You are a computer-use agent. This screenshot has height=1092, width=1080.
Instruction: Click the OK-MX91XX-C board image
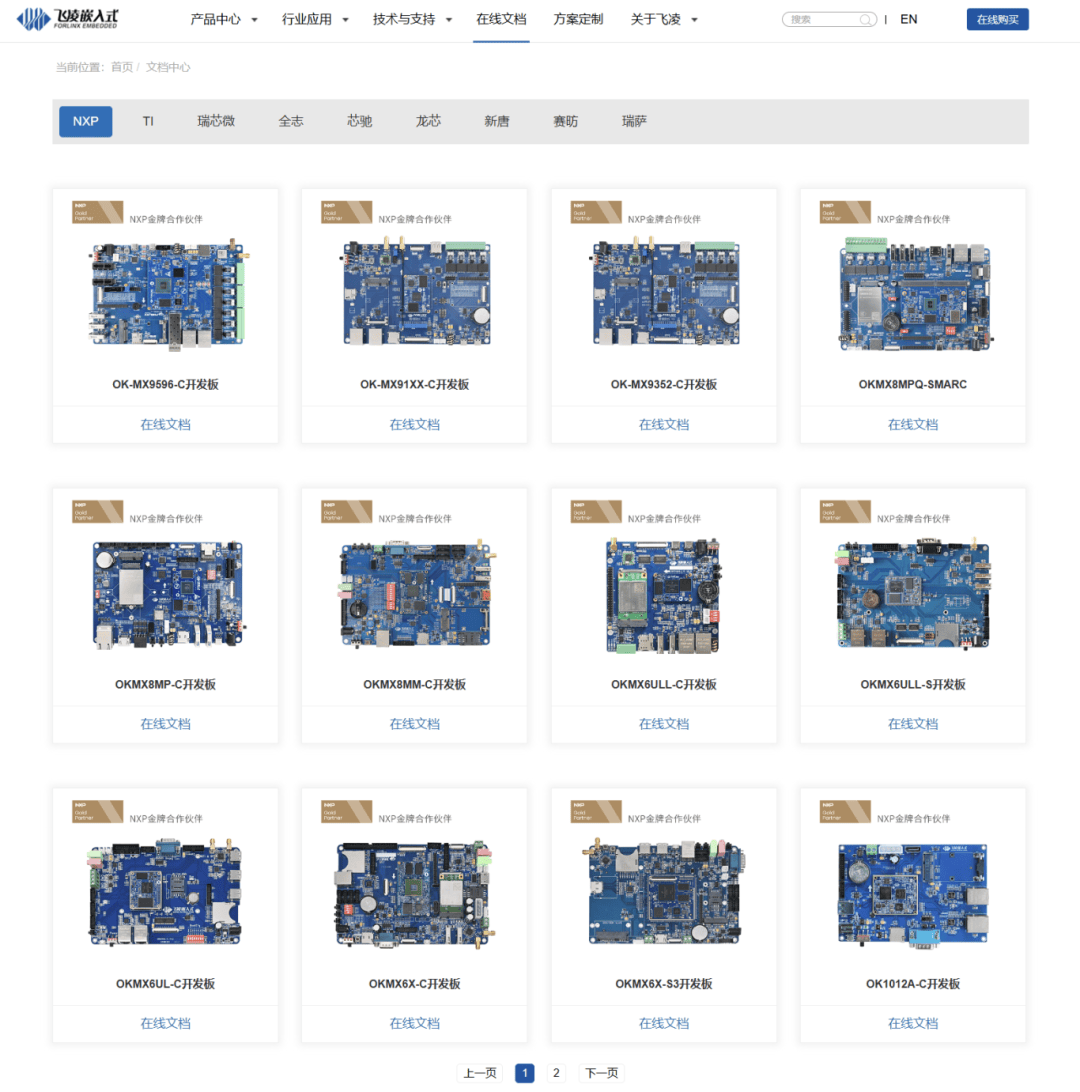(x=416, y=292)
